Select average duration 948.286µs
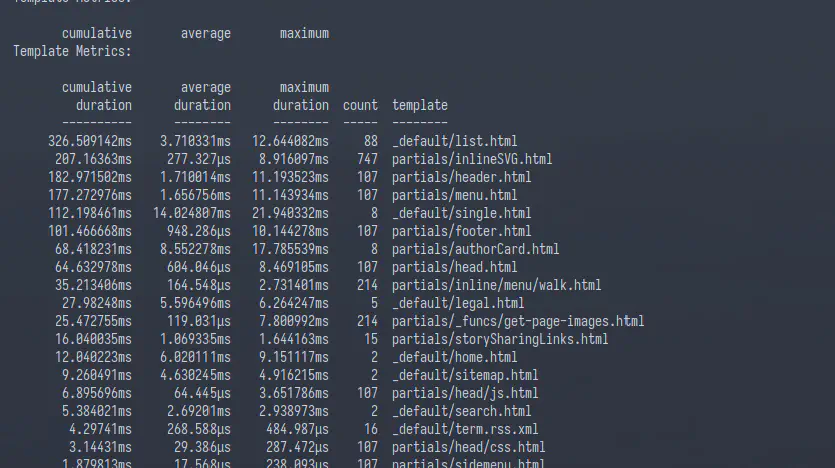The height and width of the screenshot is (468, 835). (199, 232)
